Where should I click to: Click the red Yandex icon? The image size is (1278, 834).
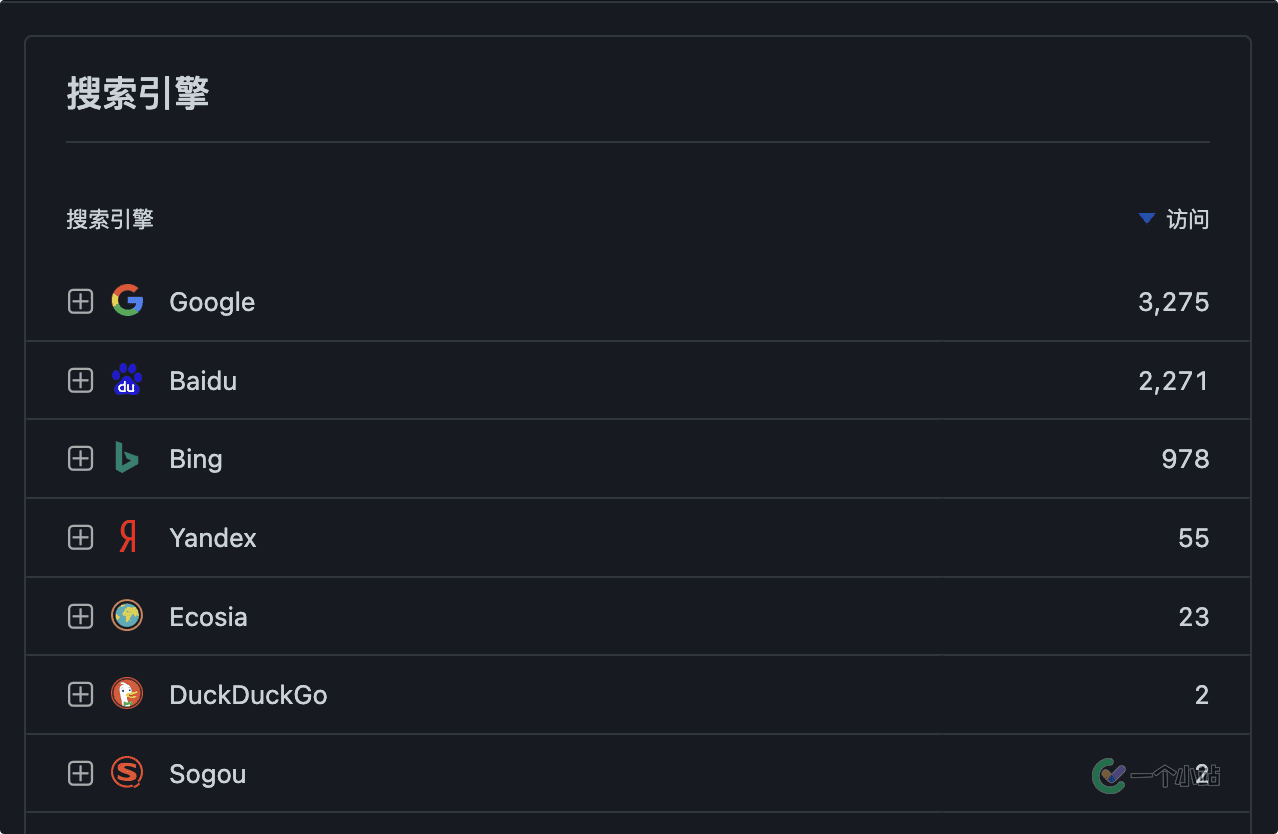point(127,537)
